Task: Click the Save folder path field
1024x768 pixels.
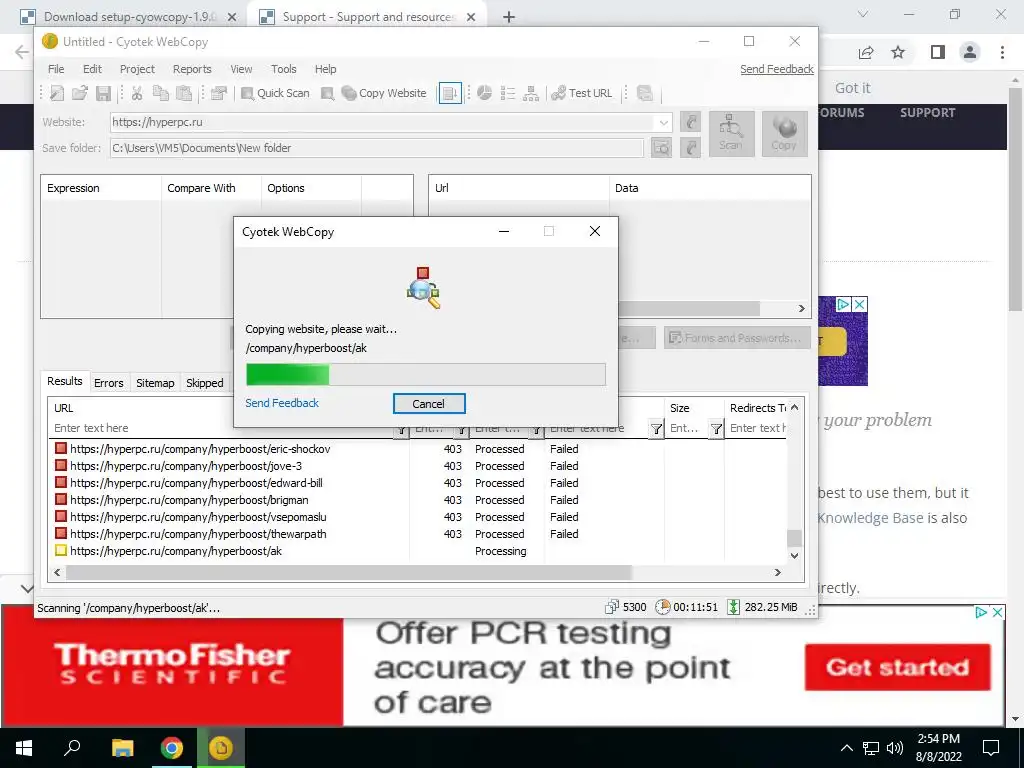Action: pos(377,148)
